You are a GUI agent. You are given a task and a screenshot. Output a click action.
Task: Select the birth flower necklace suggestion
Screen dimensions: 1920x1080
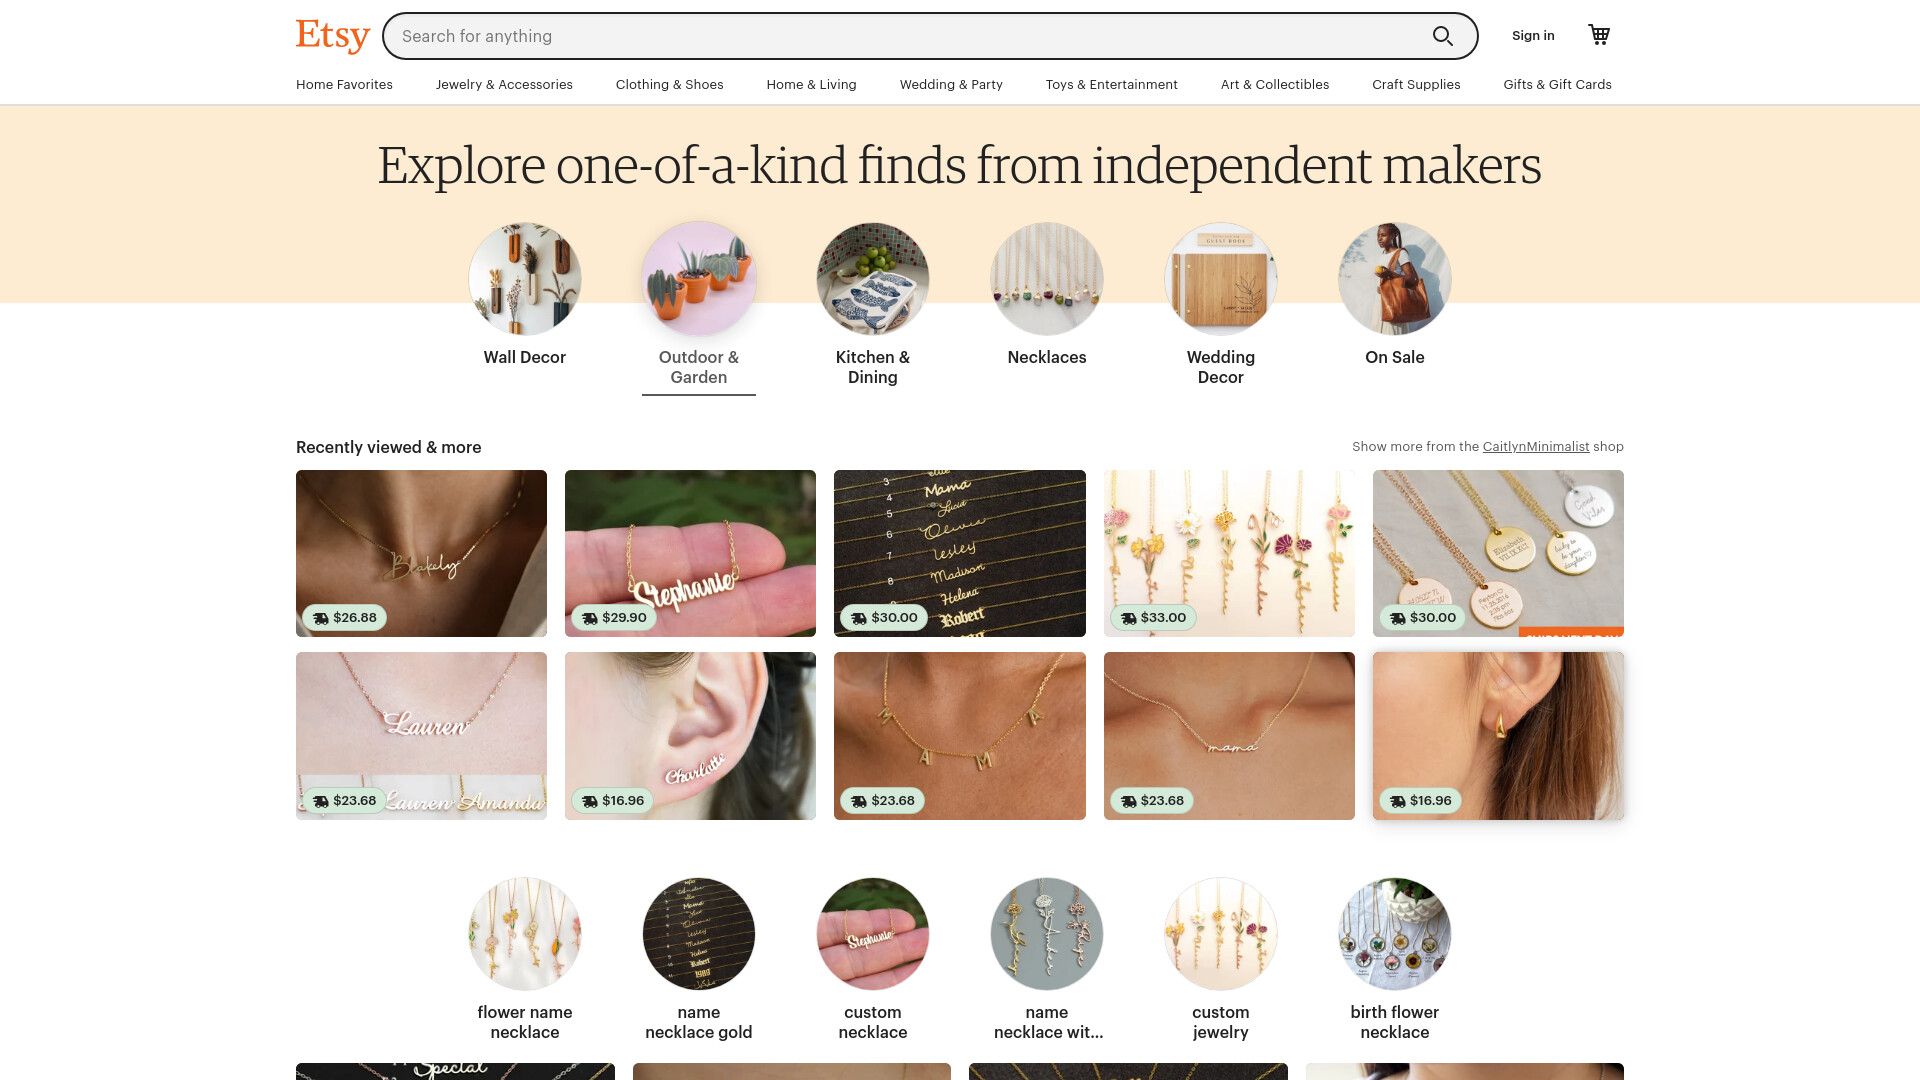[x=1395, y=959]
